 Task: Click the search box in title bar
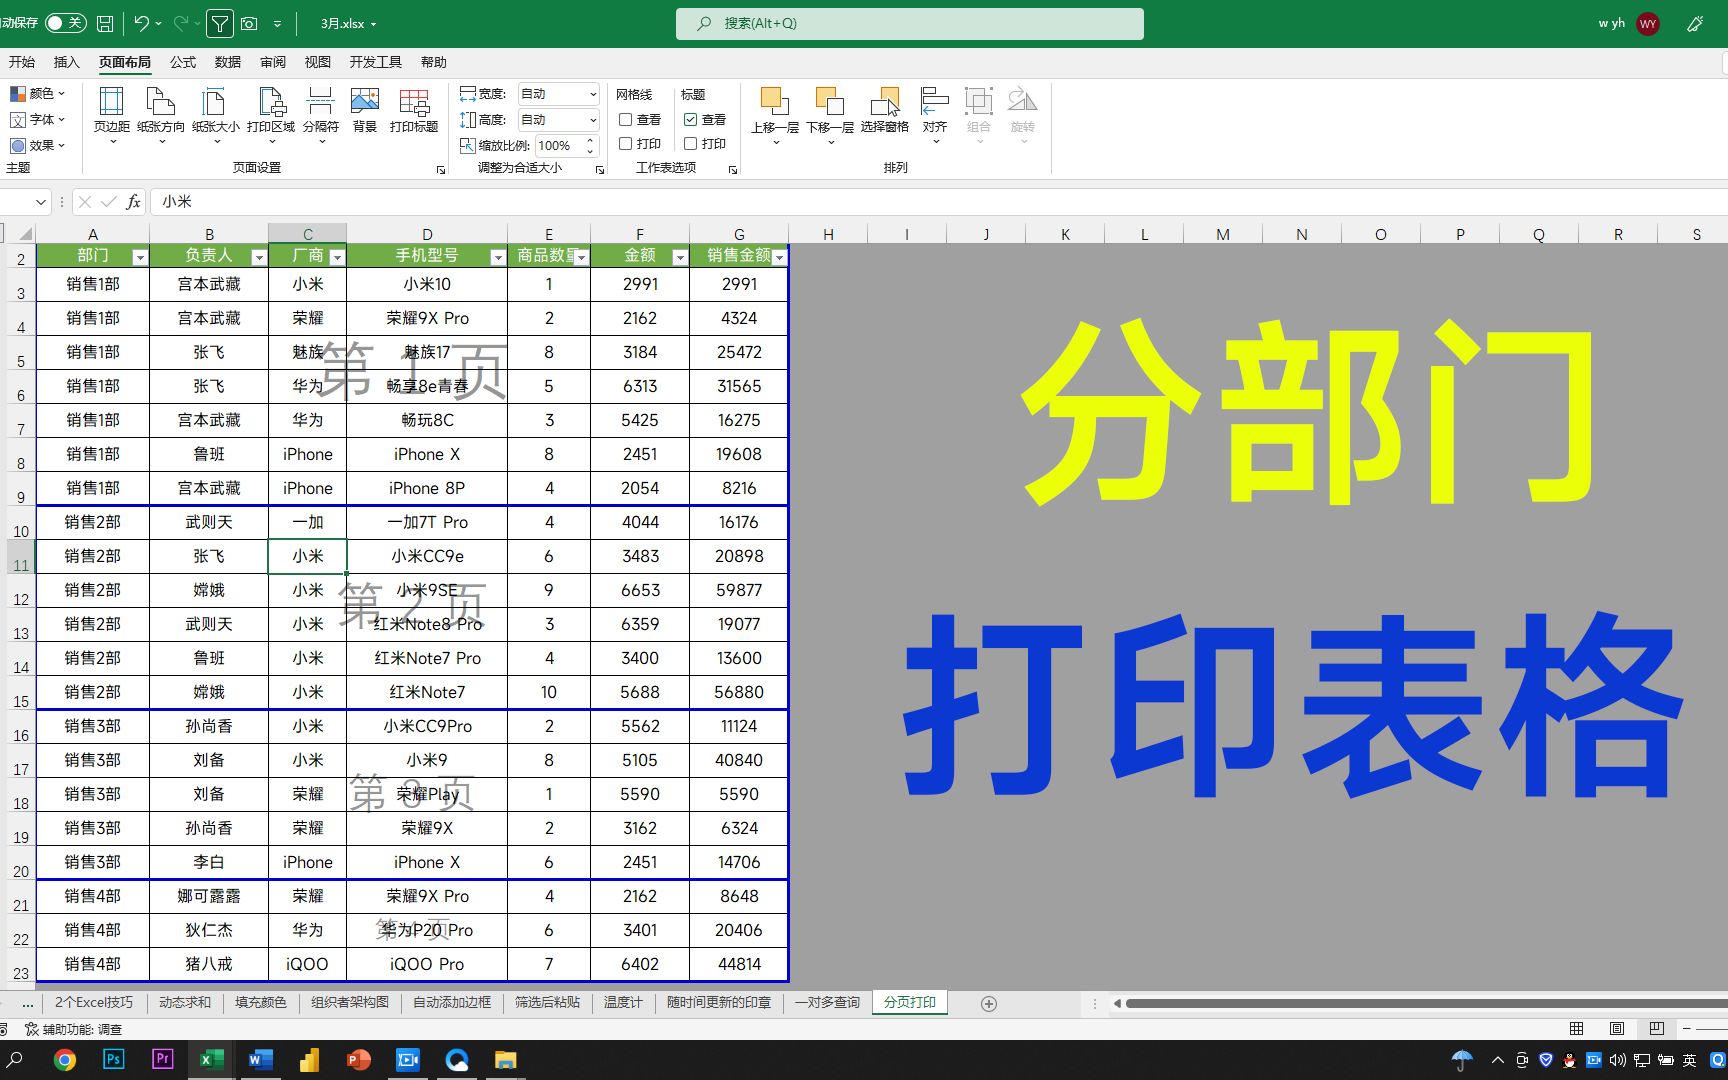click(909, 23)
